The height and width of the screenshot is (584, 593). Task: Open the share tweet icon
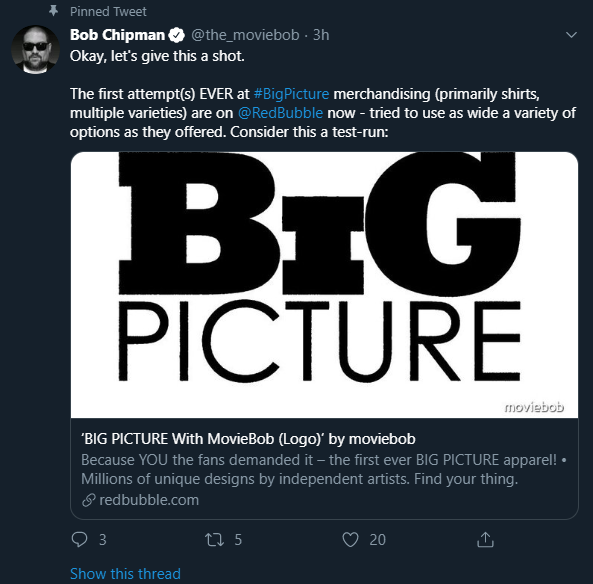coord(485,539)
